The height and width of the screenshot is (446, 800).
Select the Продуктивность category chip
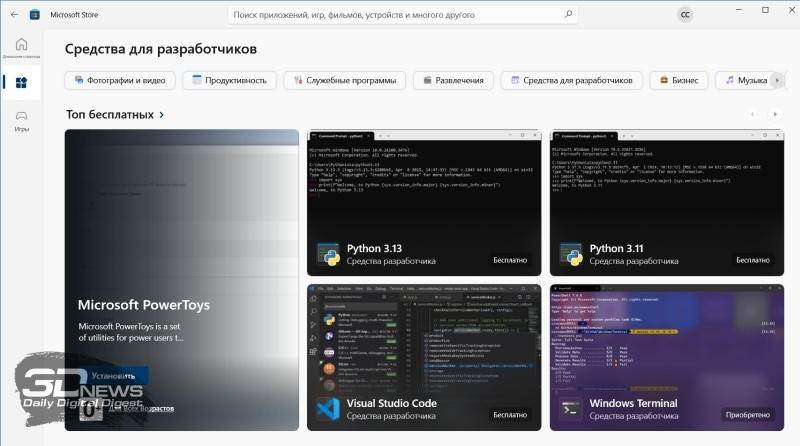pyautogui.click(x=229, y=80)
